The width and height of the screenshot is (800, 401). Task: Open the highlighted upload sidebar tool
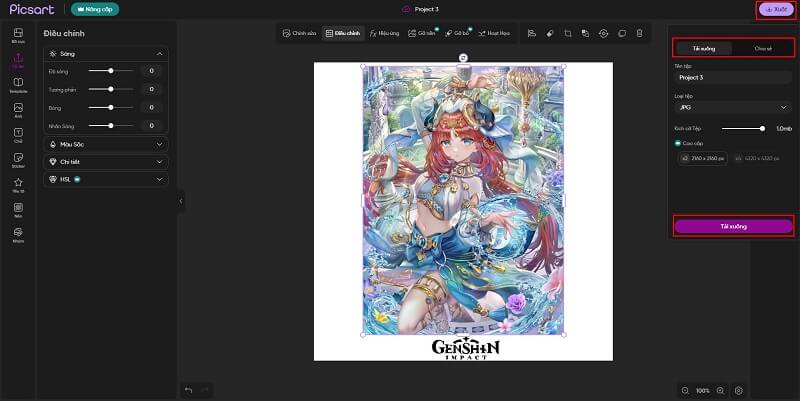[x=18, y=60]
